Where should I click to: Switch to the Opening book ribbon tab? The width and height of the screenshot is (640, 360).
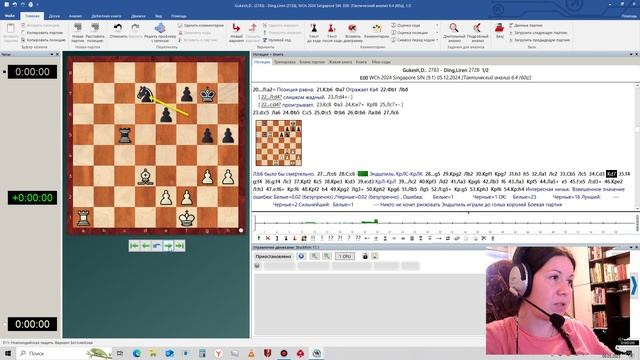[106, 16]
